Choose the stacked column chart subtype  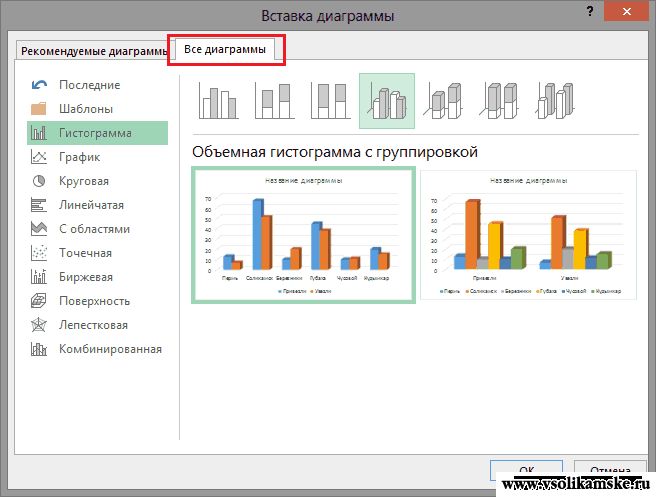click(273, 101)
